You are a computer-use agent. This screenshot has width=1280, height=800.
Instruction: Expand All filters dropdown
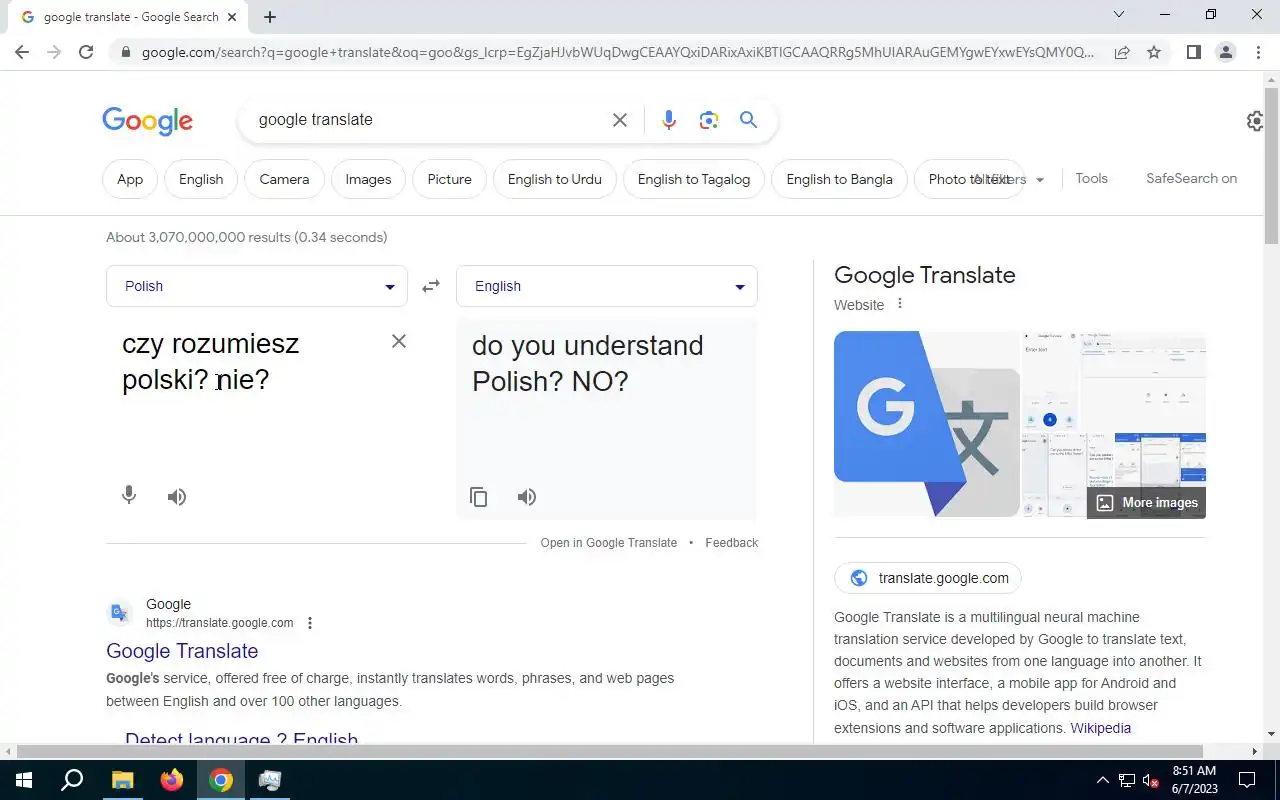(x=1008, y=179)
